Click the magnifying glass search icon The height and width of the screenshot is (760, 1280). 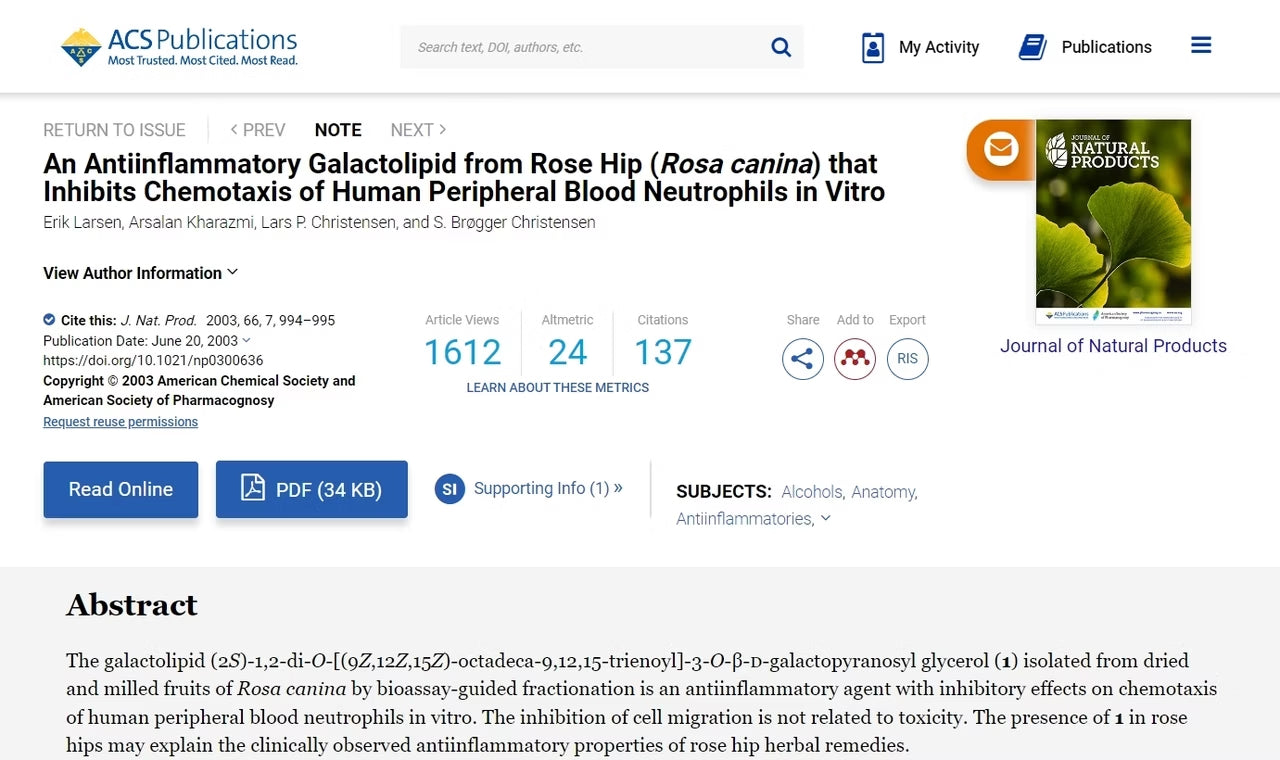point(781,47)
